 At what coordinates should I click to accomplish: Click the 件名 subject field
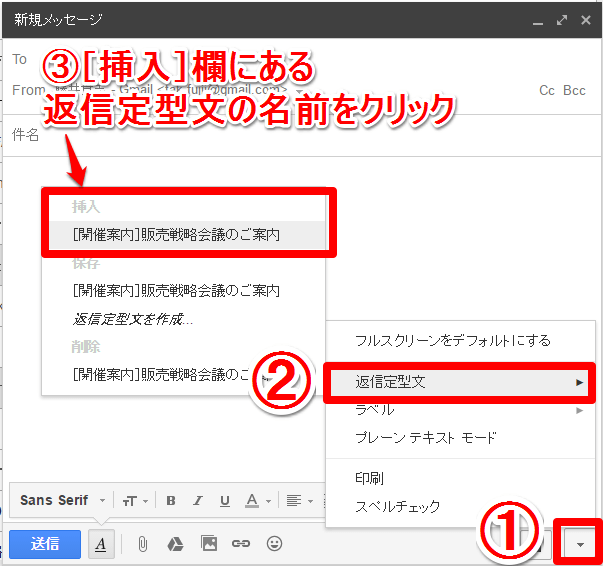pyautogui.click(x=300, y=135)
